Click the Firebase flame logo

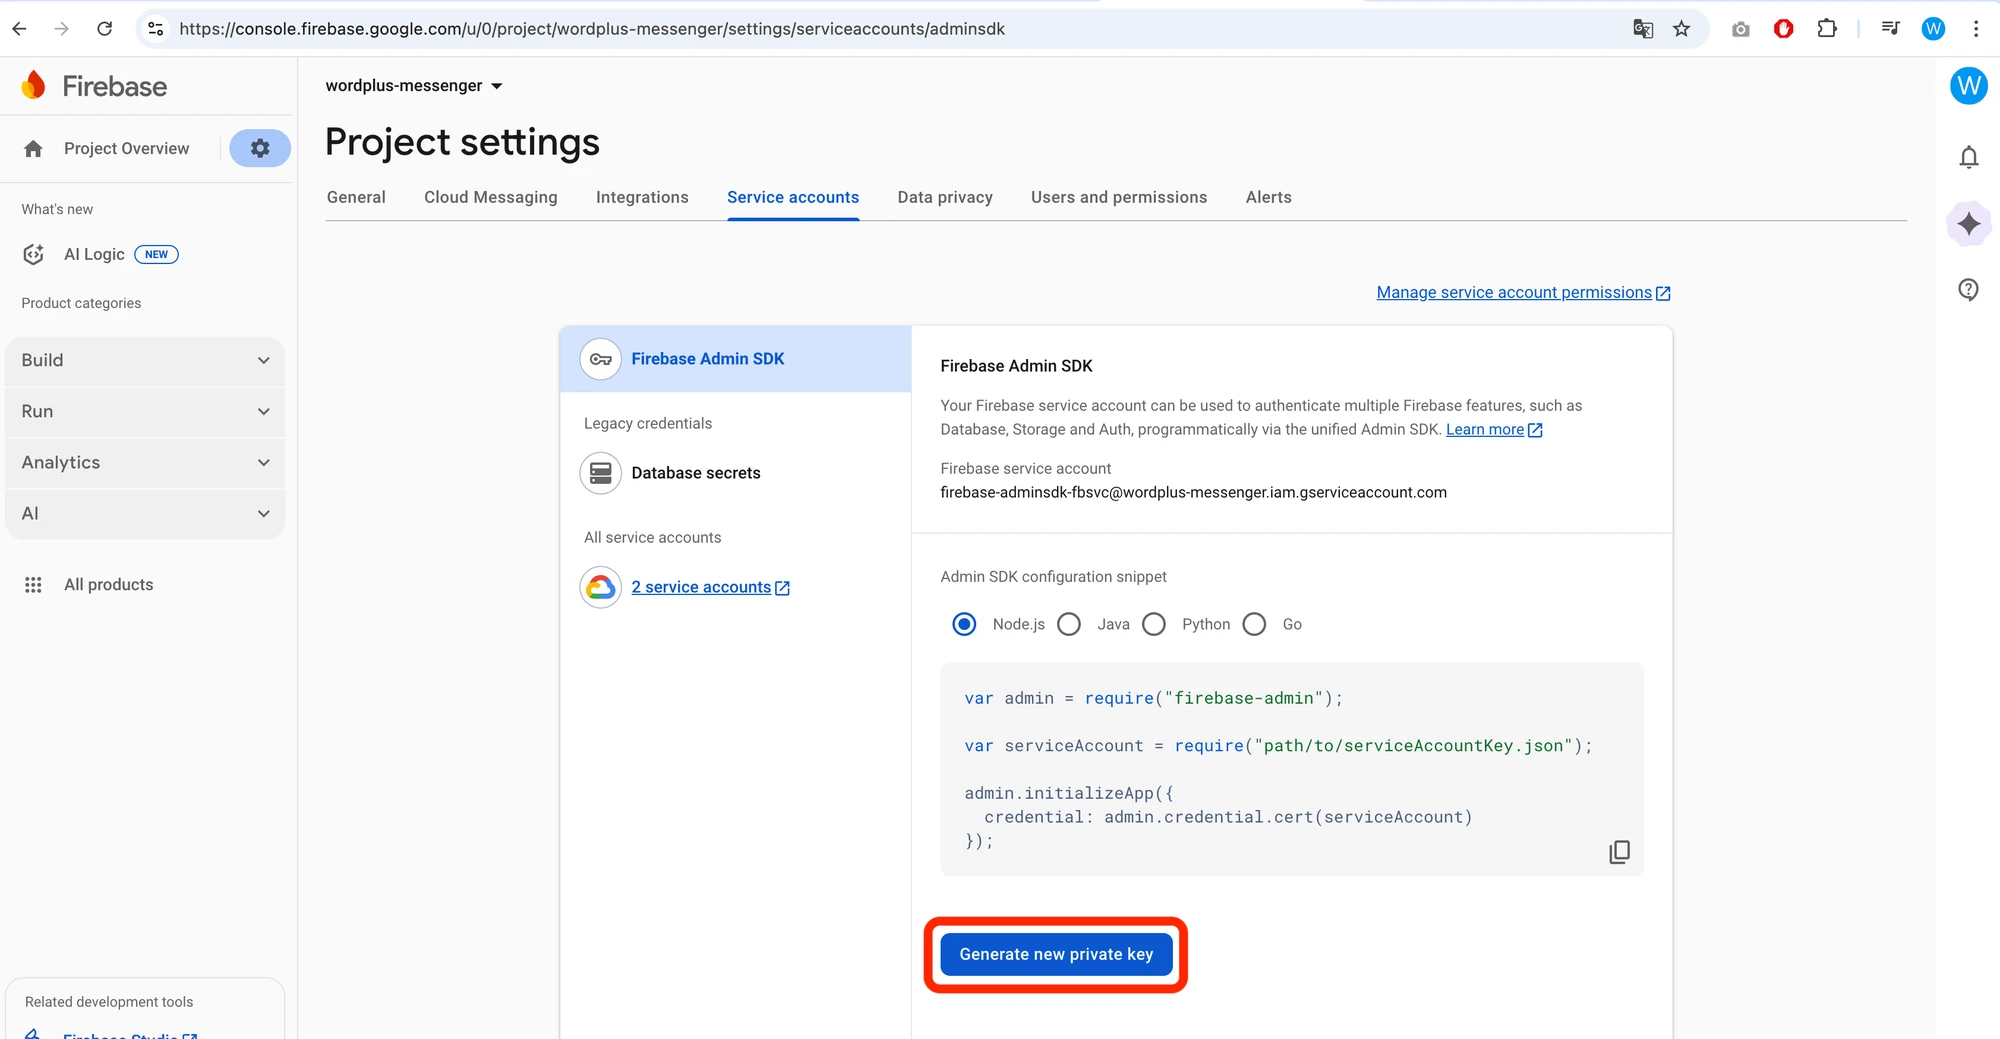34,85
